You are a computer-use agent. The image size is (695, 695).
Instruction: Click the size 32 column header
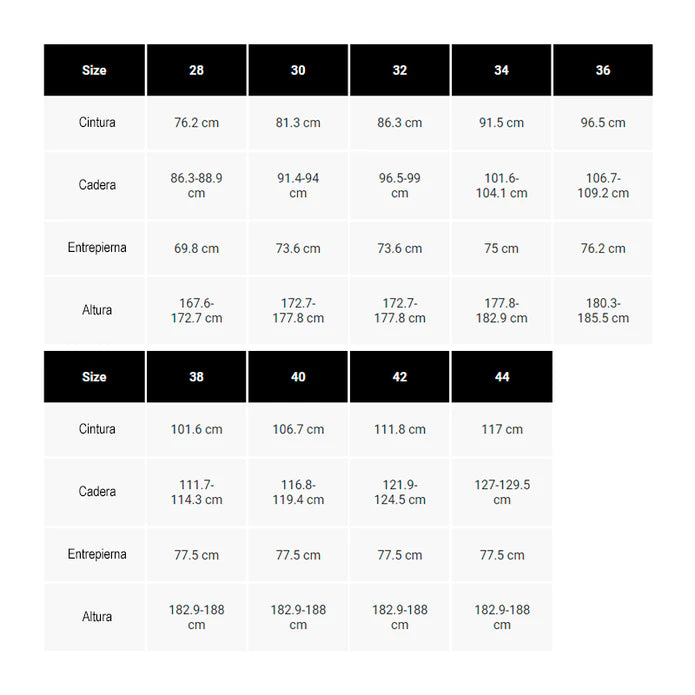400,70
